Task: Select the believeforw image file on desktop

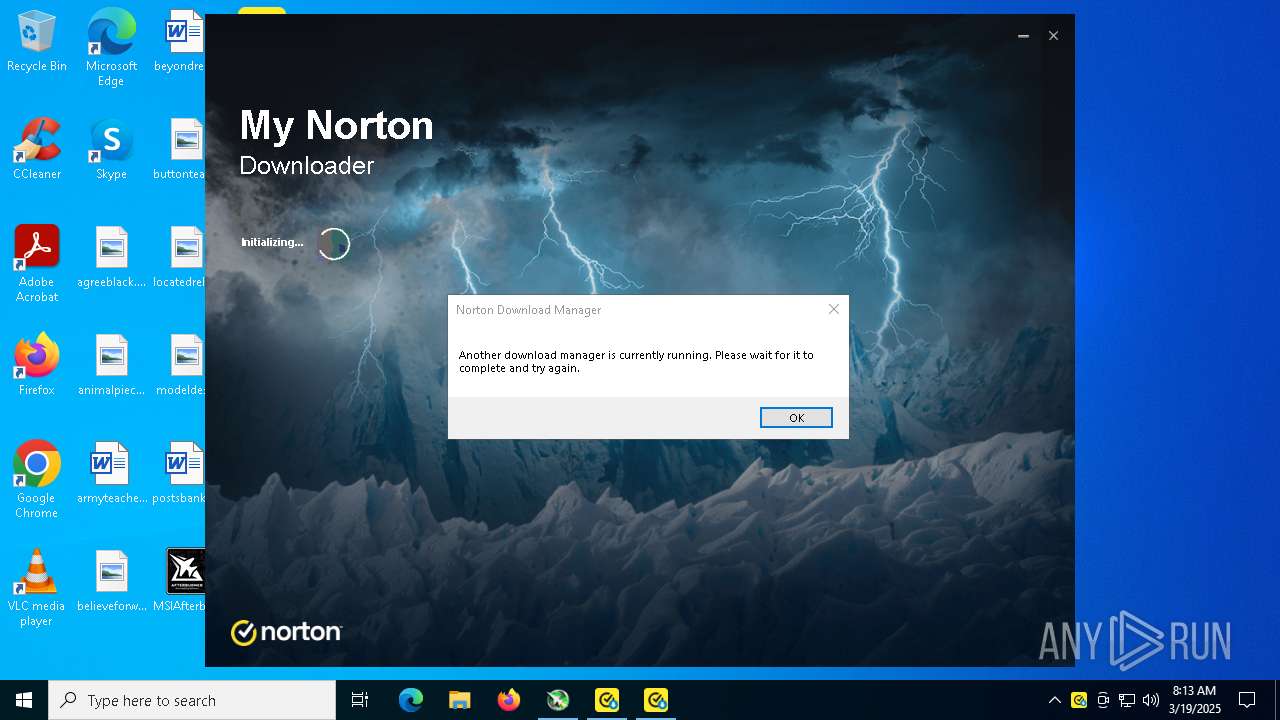Action: (111, 582)
